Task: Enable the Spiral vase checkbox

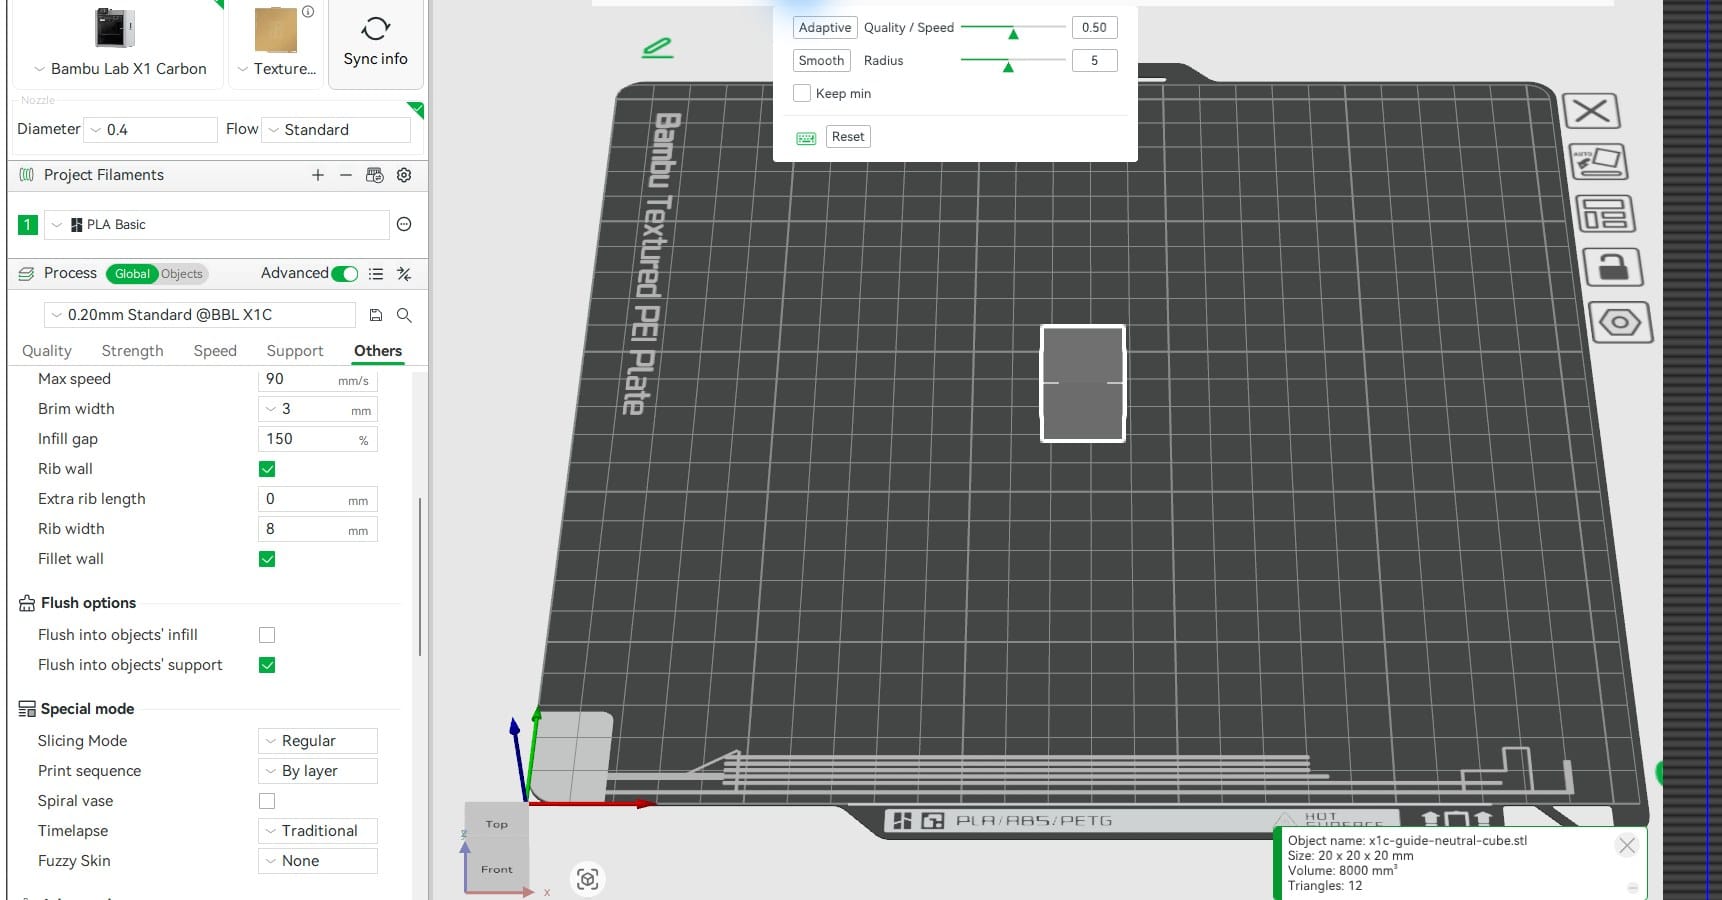Action: coord(267,801)
